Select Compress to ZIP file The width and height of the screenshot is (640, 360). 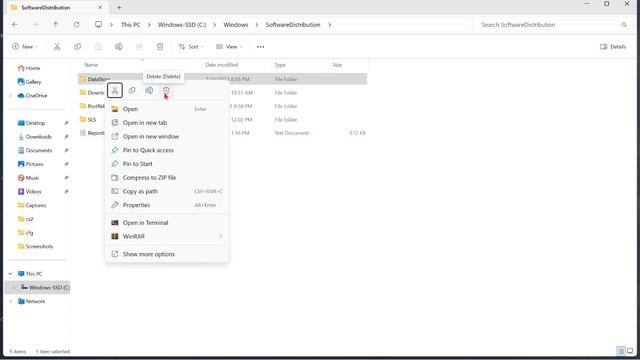[167, 178]
